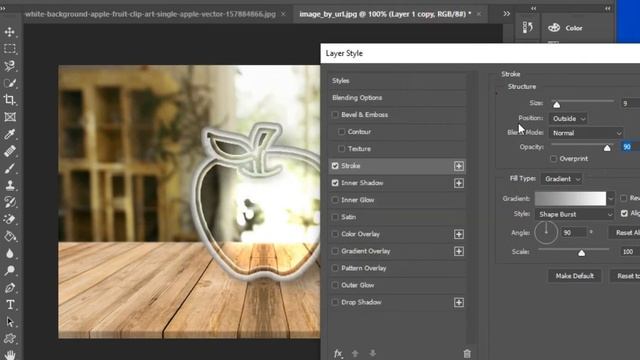
Task: Select the History Brush tool
Action: [10, 202]
